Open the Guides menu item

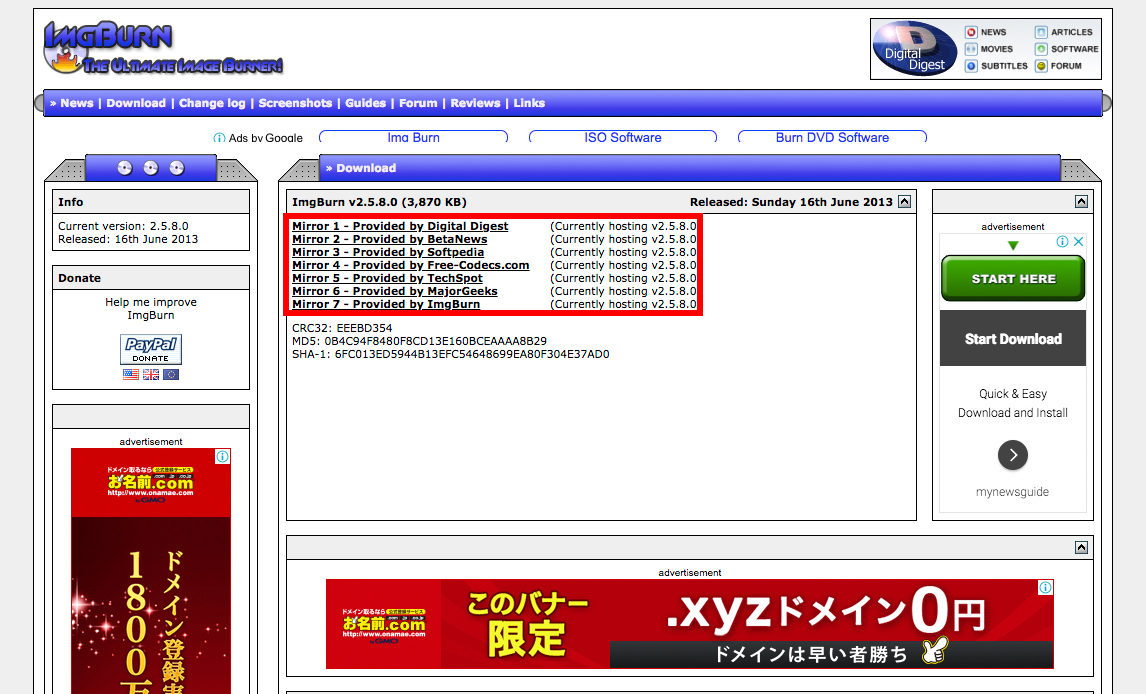(x=365, y=103)
